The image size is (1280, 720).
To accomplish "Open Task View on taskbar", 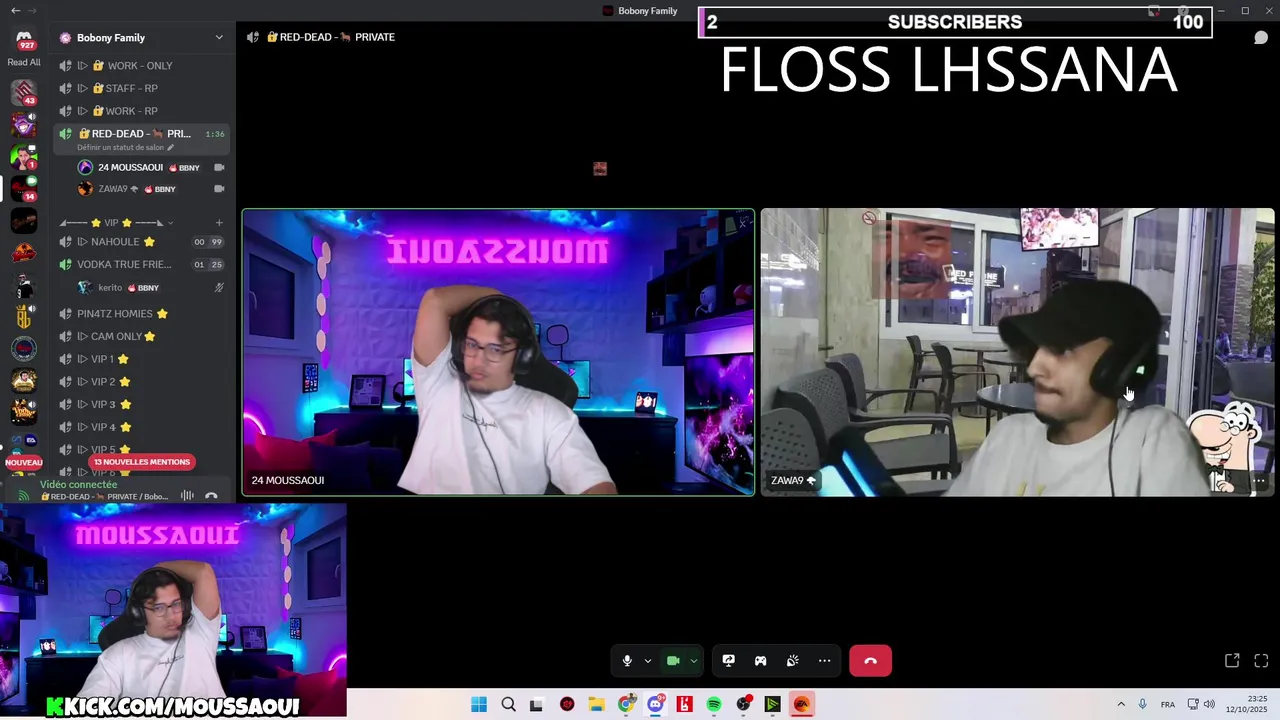I will (537, 705).
